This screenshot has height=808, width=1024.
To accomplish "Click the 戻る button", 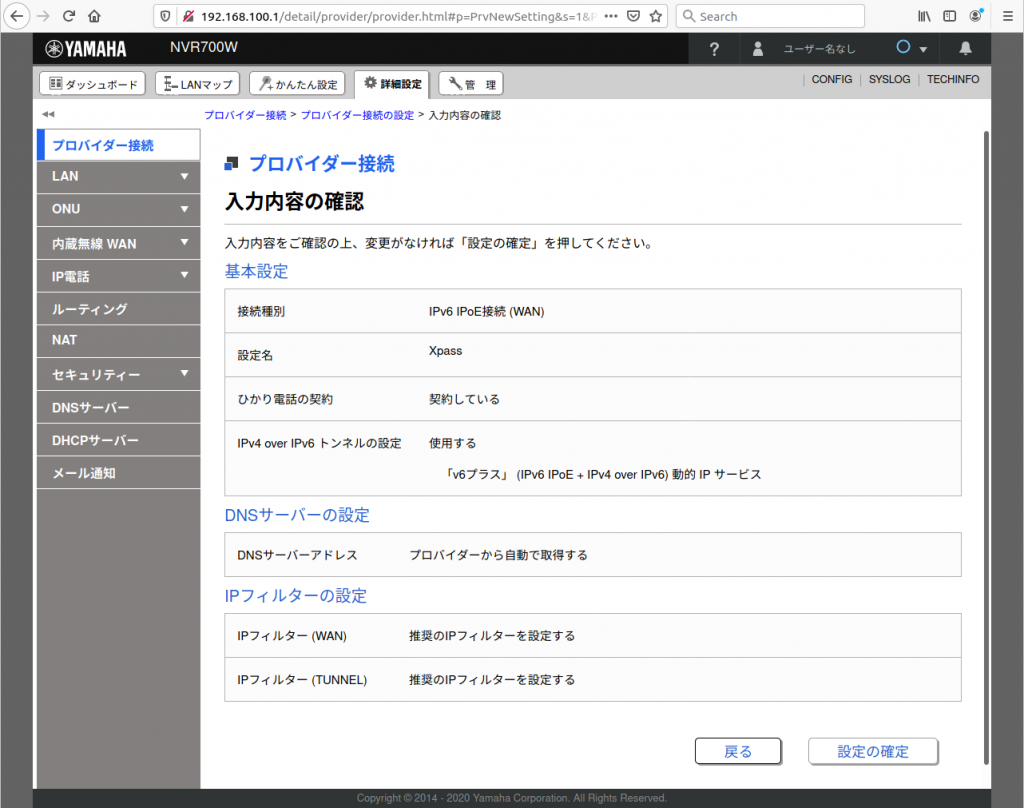I will tap(738, 751).
